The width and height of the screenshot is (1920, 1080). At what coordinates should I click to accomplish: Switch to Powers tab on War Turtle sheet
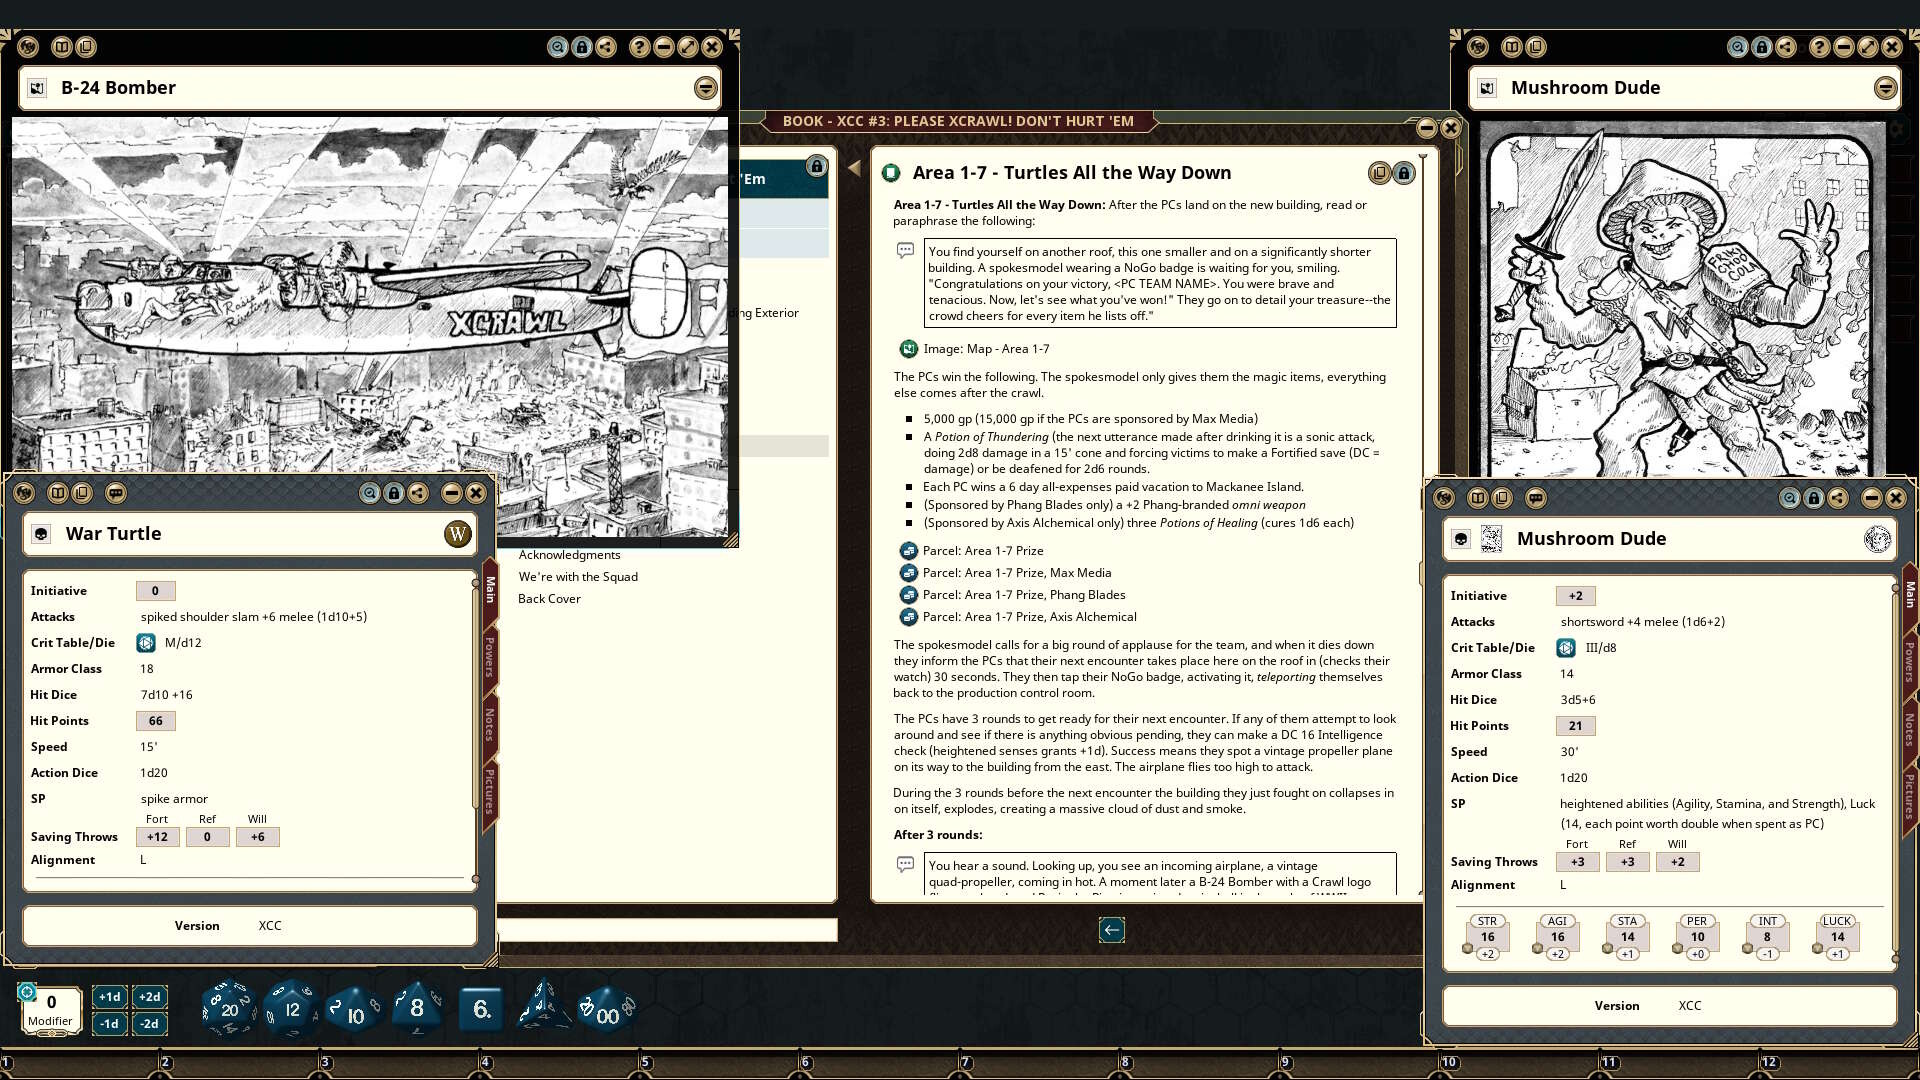point(490,656)
